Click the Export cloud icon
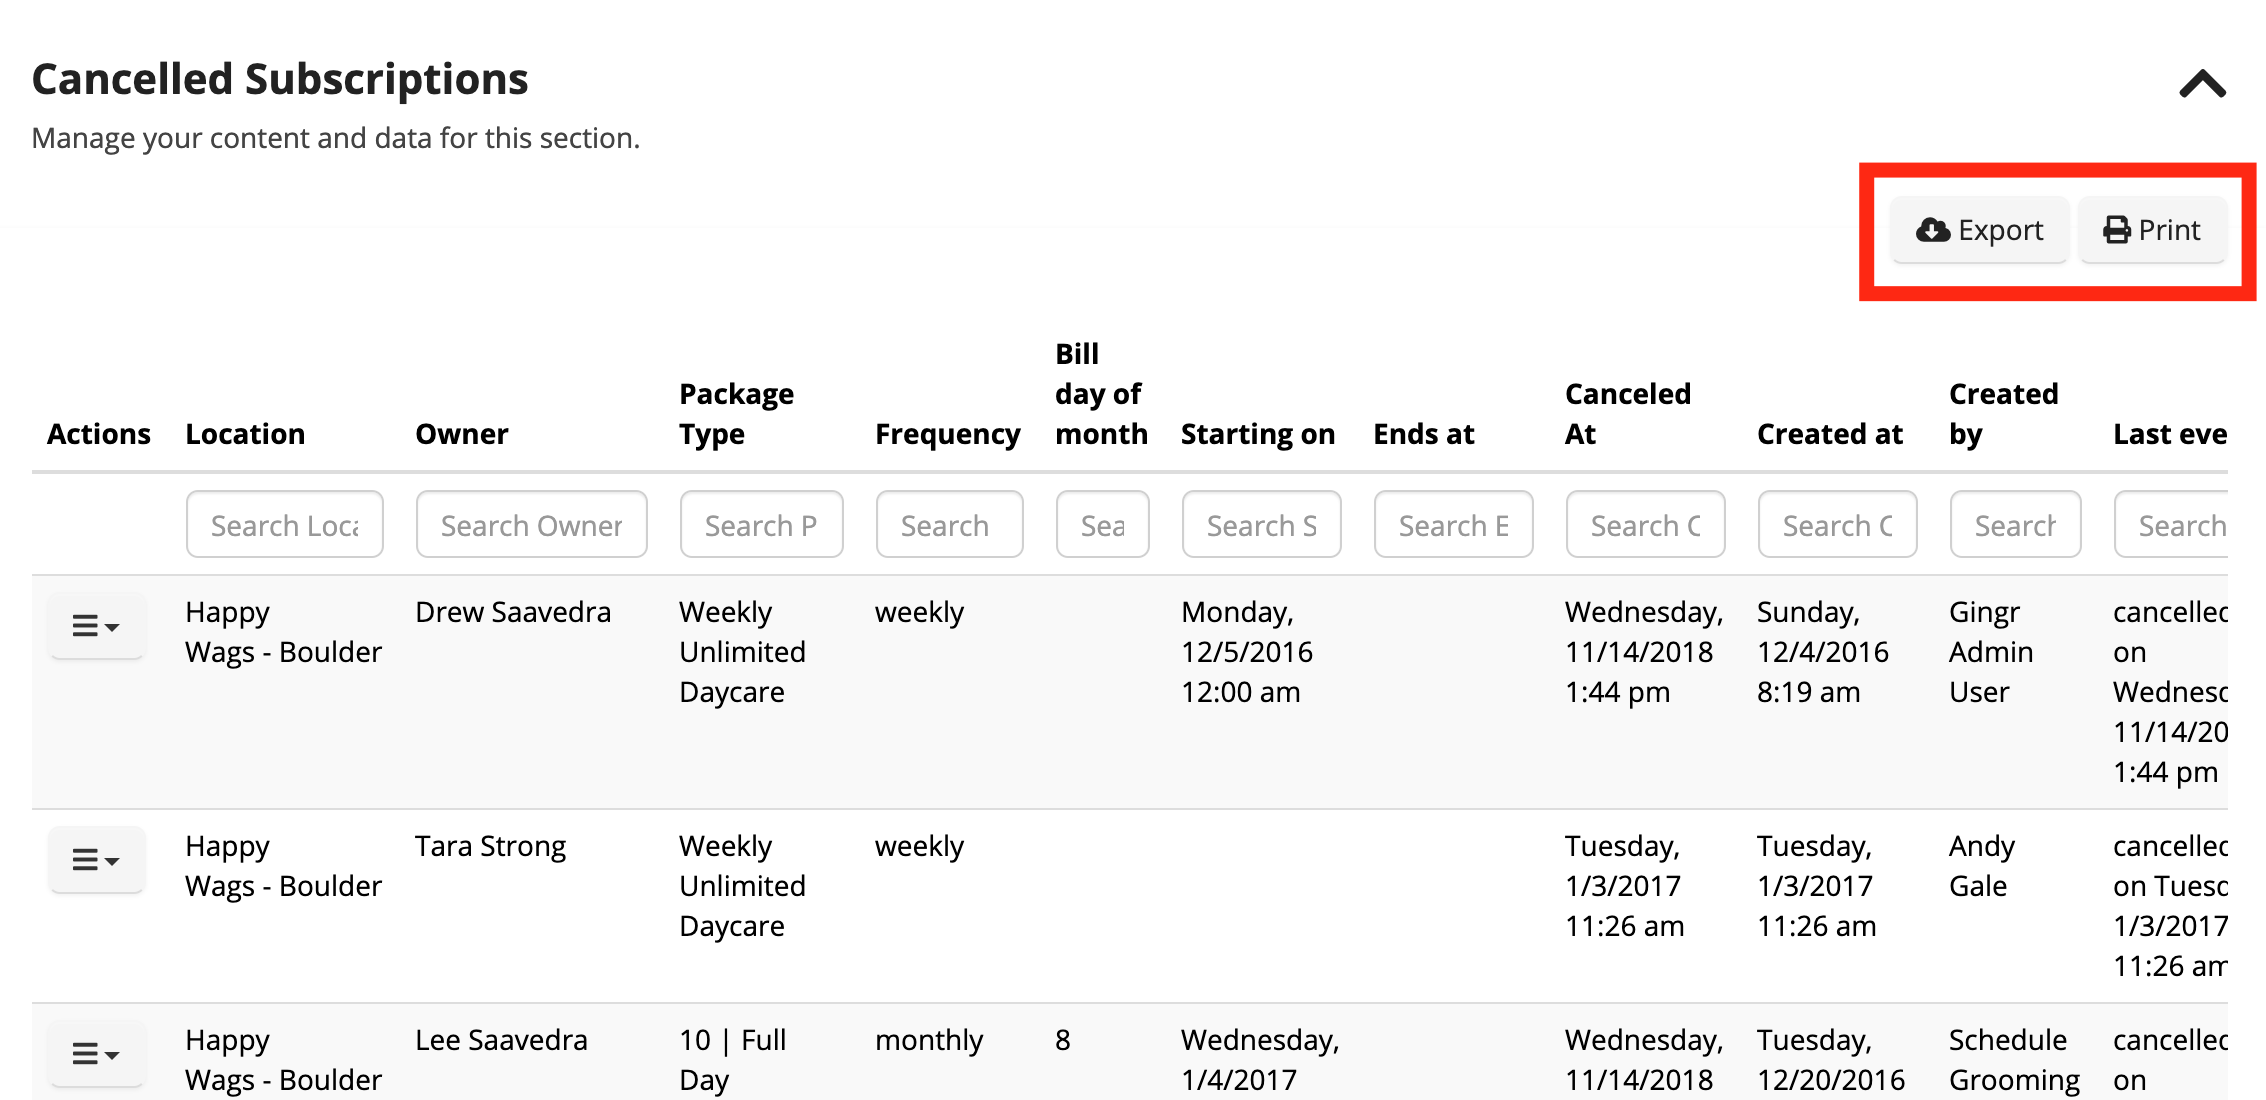The image size is (2266, 1100). tap(1932, 229)
